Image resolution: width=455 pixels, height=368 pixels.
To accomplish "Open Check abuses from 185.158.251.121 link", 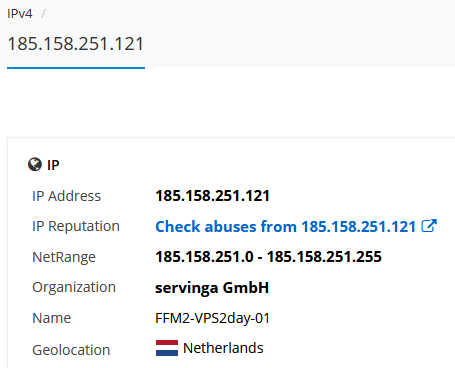I will point(296,226).
